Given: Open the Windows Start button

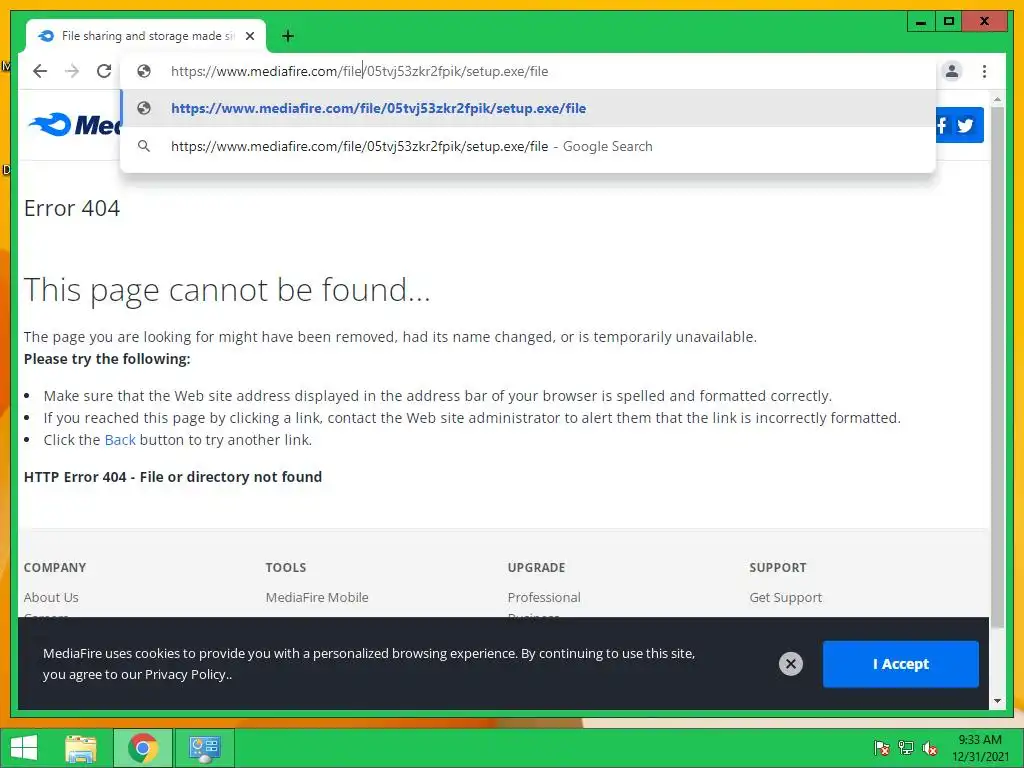Looking at the screenshot, I should [x=24, y=748].
